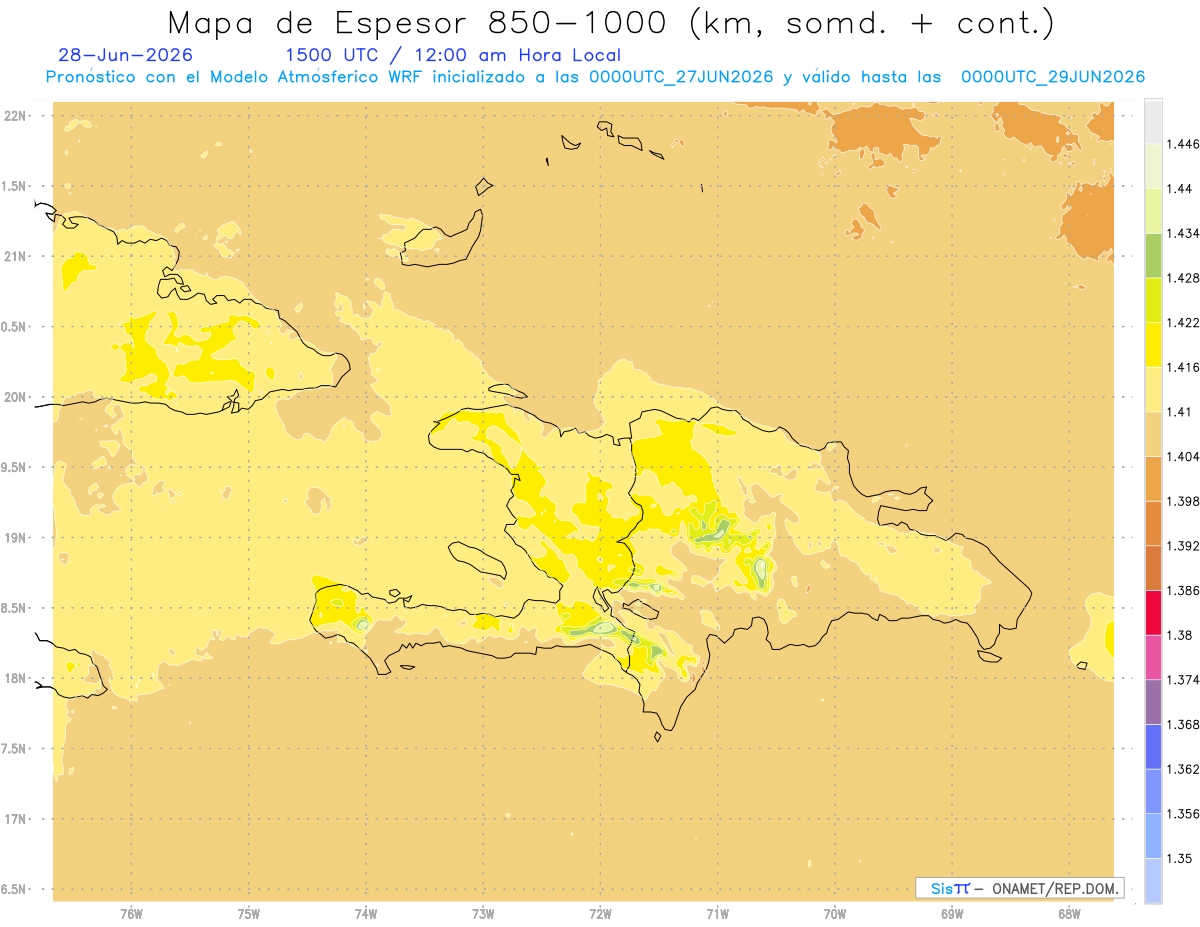Click legend value '1.422'
Image resolution: width=1200 pixels, height=927 pixels.
(1184, 322)
